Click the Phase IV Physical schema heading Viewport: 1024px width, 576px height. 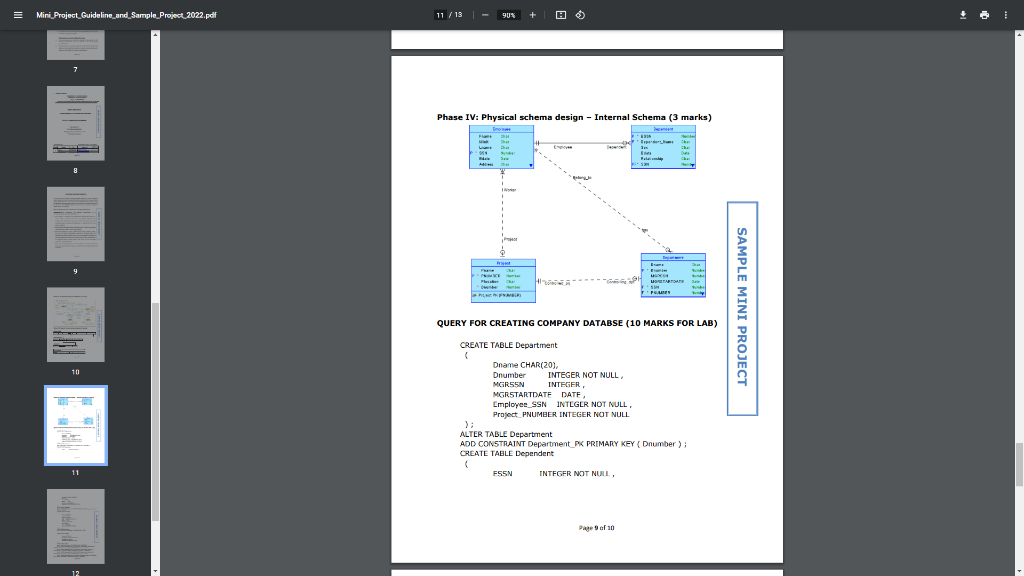574,118
